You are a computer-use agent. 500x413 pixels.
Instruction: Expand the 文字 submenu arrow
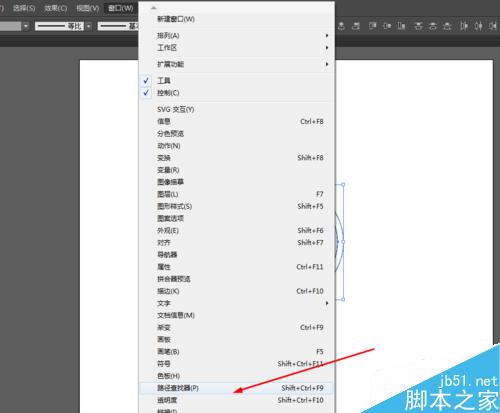coord(327,303)
